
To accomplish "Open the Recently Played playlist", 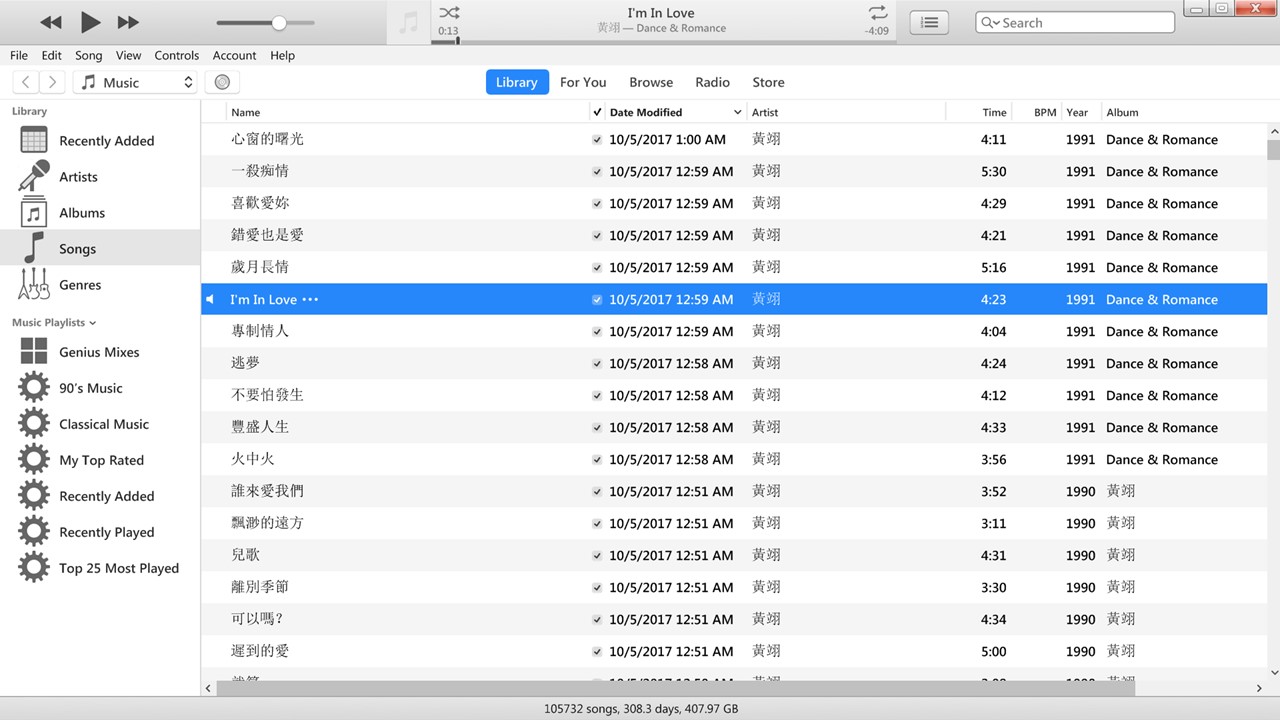I will pyautogui.click(x=100, y=532).
